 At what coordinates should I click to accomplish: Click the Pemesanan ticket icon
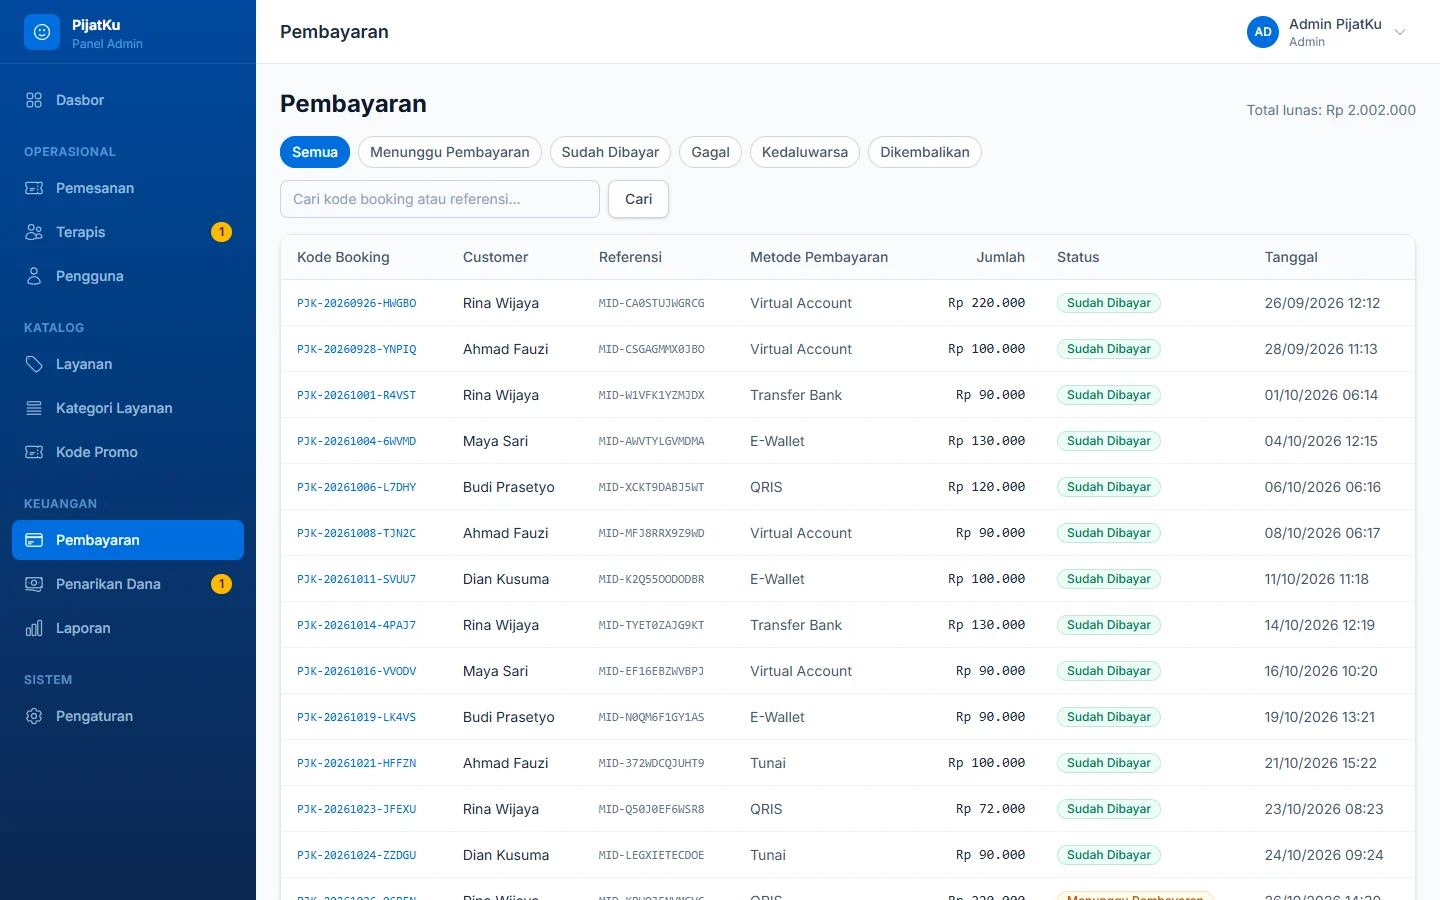pos(34,188)
